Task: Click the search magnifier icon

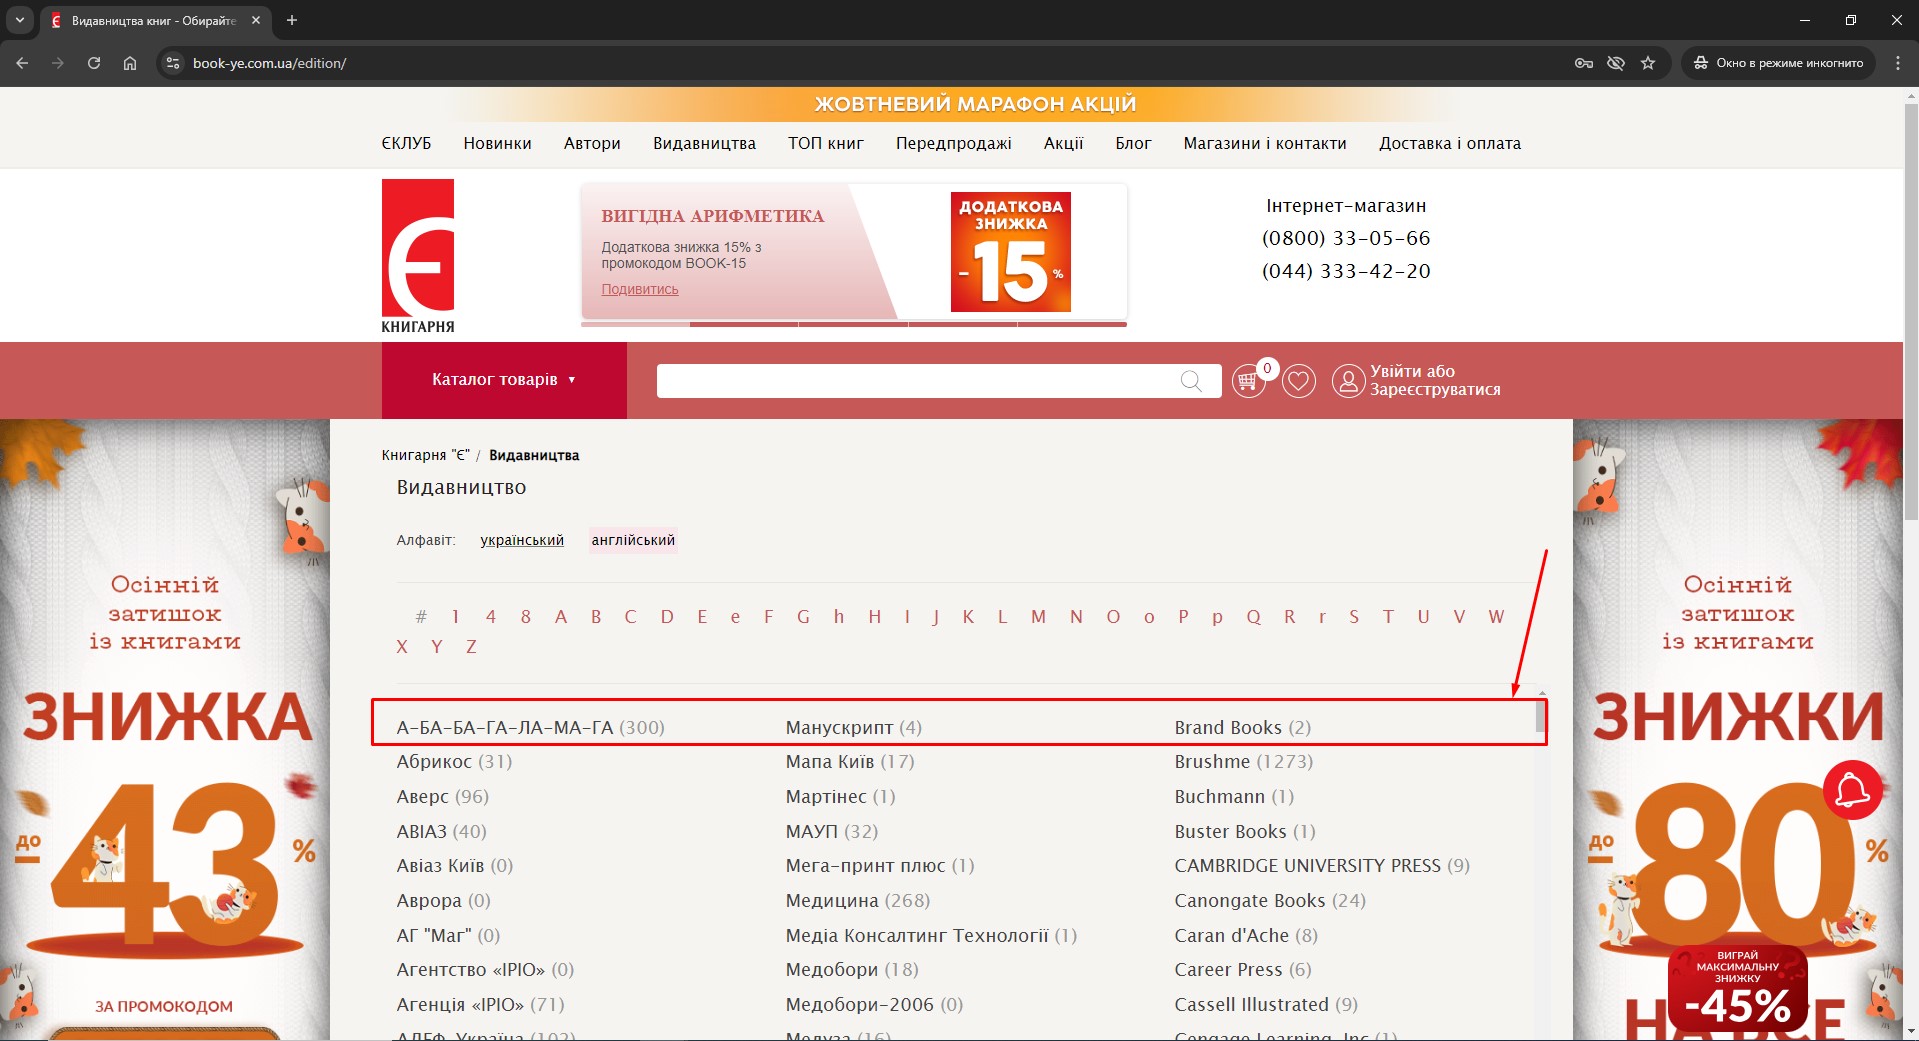Action: click(1190, 381)
